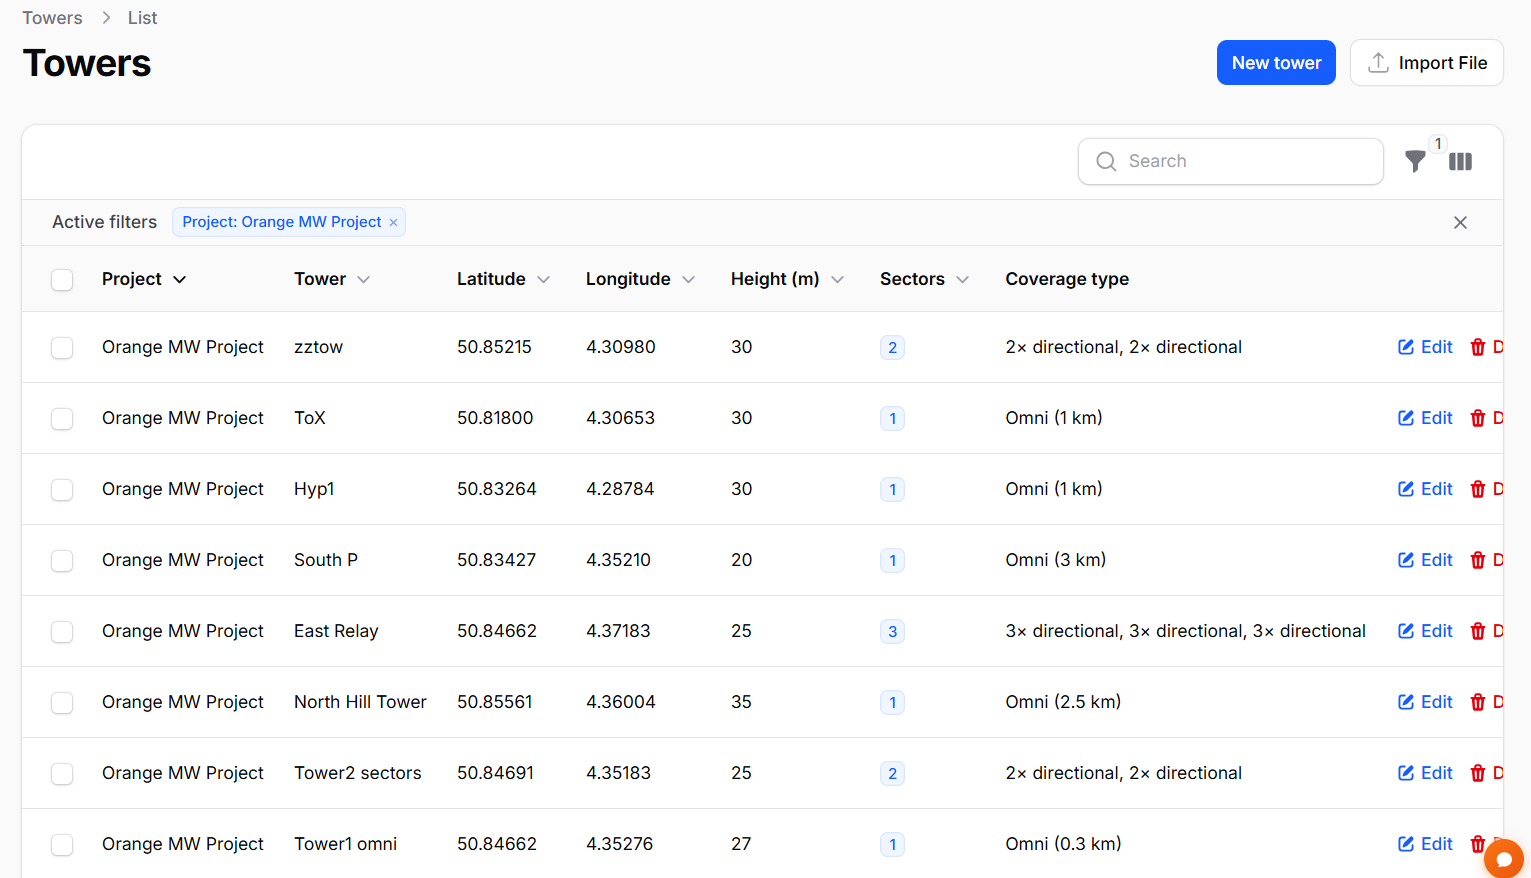Viewport: 1531px width, 878px height.
Task: Open the filter funnel icon
Action: (x=1415, y=161)
